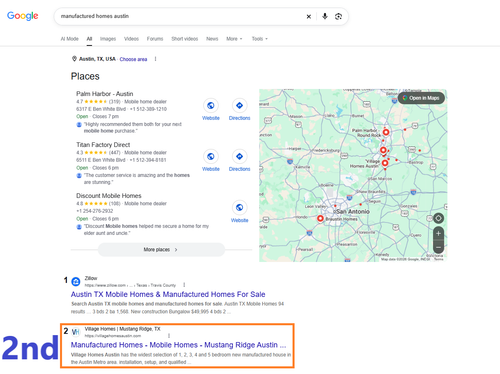Open the Palm Harbor - Austin listing title

[x=104, y=94]
